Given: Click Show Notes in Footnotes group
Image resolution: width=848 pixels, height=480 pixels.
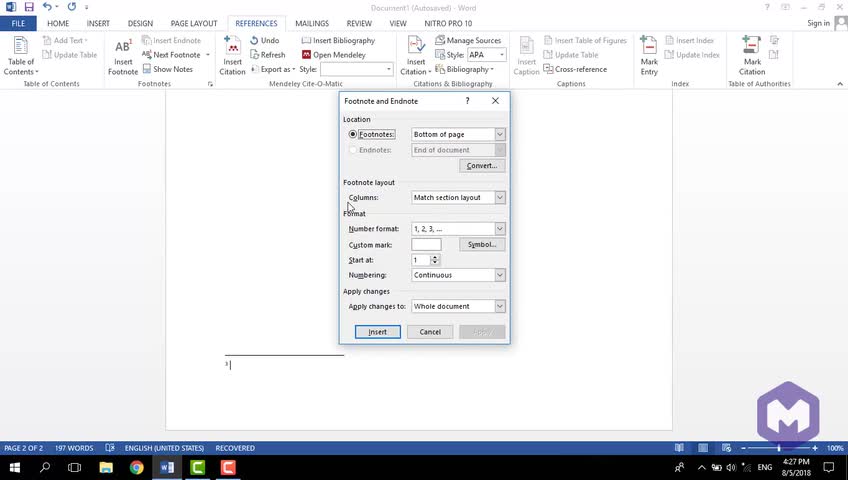Looking at the screenshot, I should pyautogui.click(x=167, y=69).
